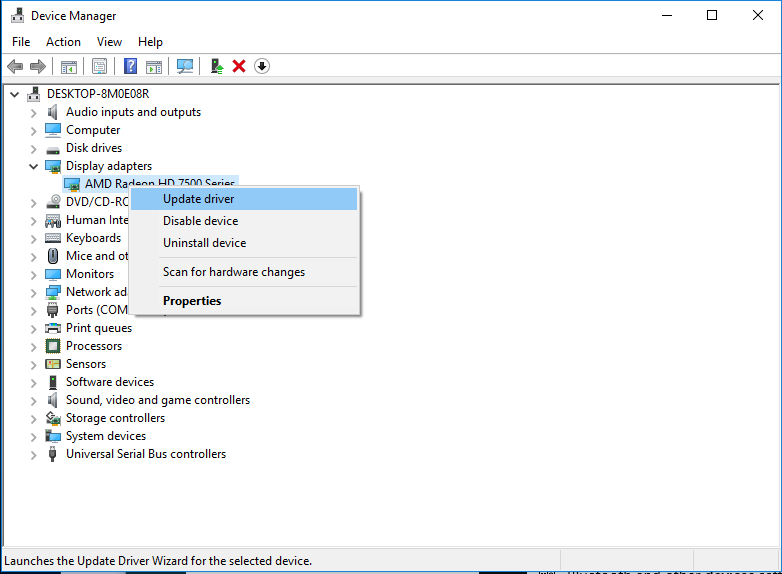The height and width of the screenshot is (574, 782).
Task: Click the Disk drives category icon
Action: [x=53, y=149]
